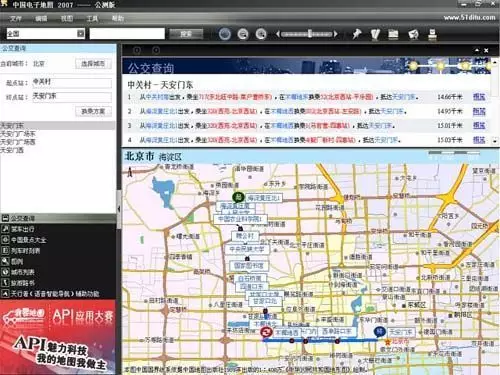
Task: Click 概览 link for first route
Action: coord(479,97)
